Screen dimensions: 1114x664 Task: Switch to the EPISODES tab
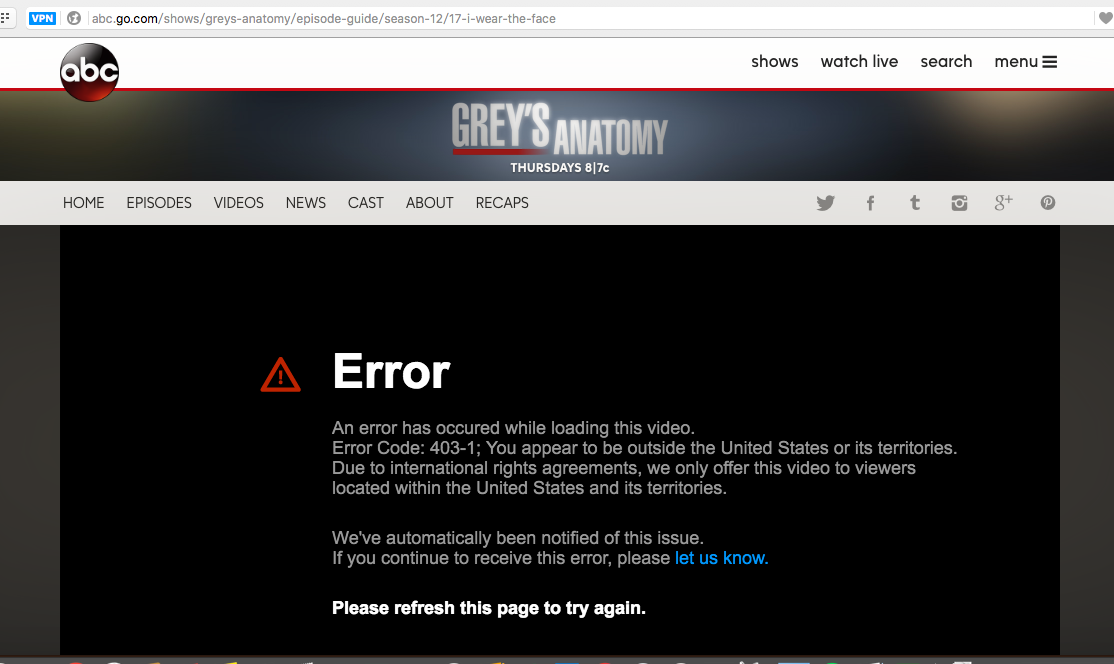click(x=159, y=203)
